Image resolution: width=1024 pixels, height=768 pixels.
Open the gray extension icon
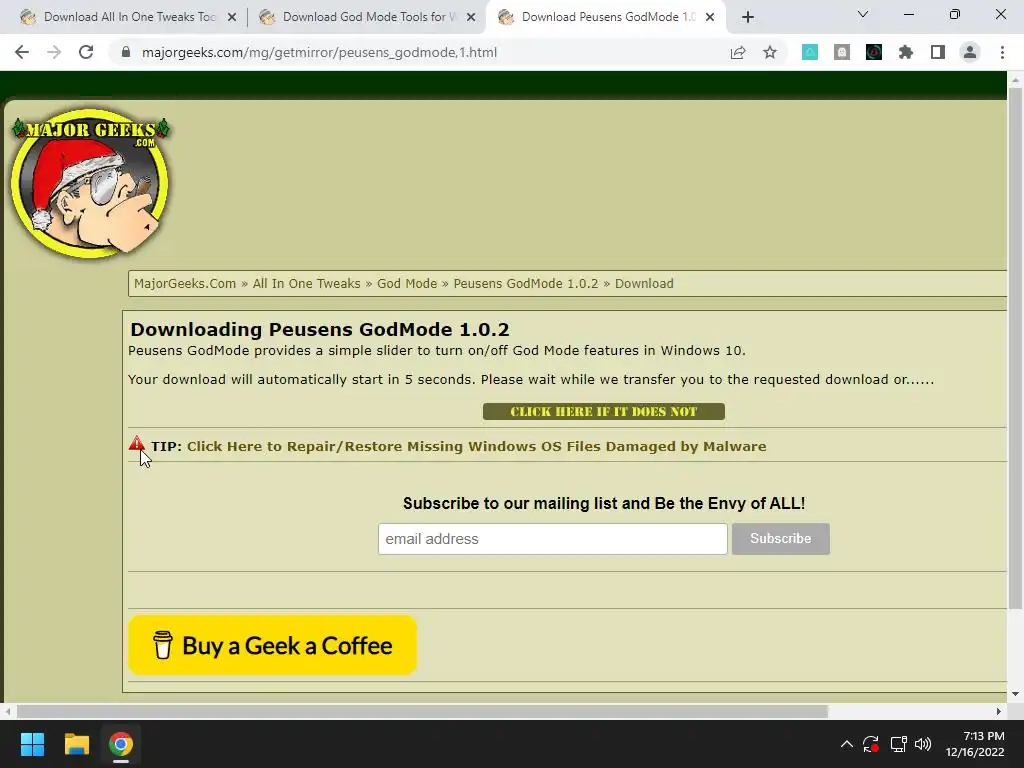point(842,52)
